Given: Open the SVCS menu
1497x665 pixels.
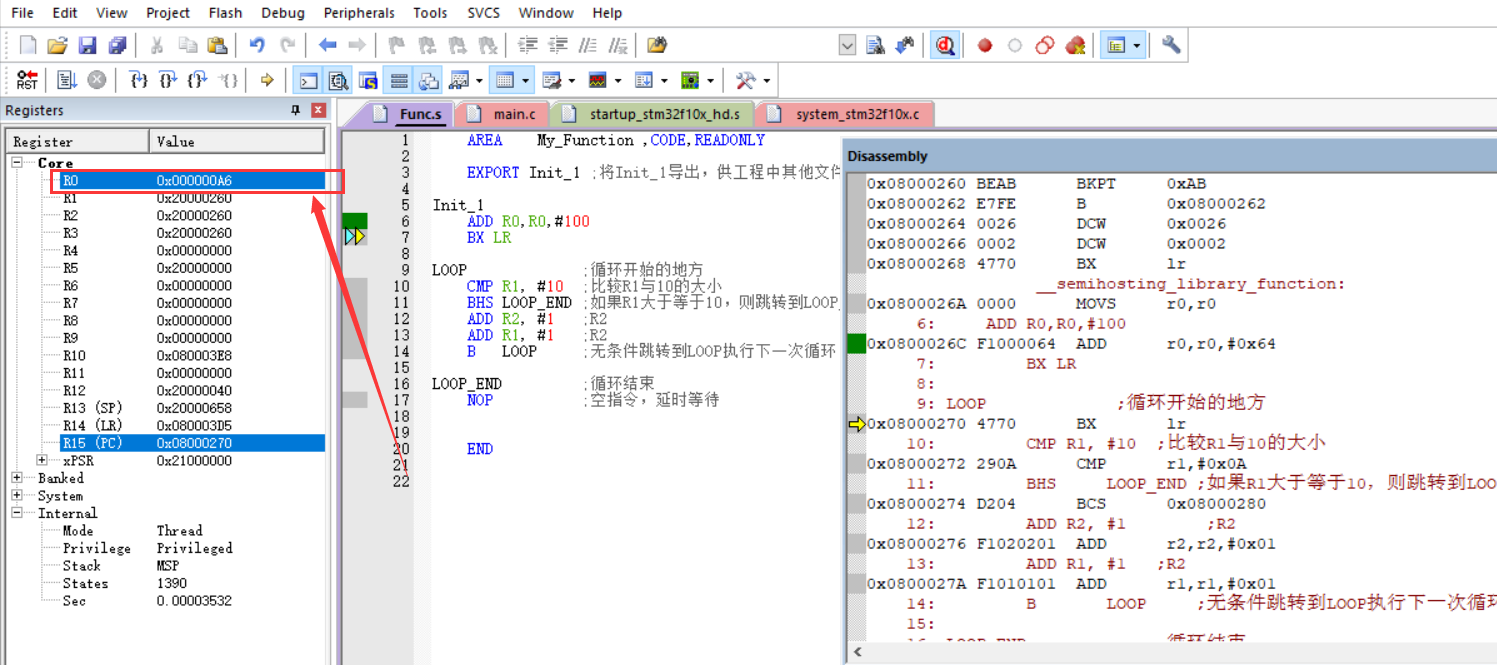Looking at the screenshot, I should click(x=485, y=13).
